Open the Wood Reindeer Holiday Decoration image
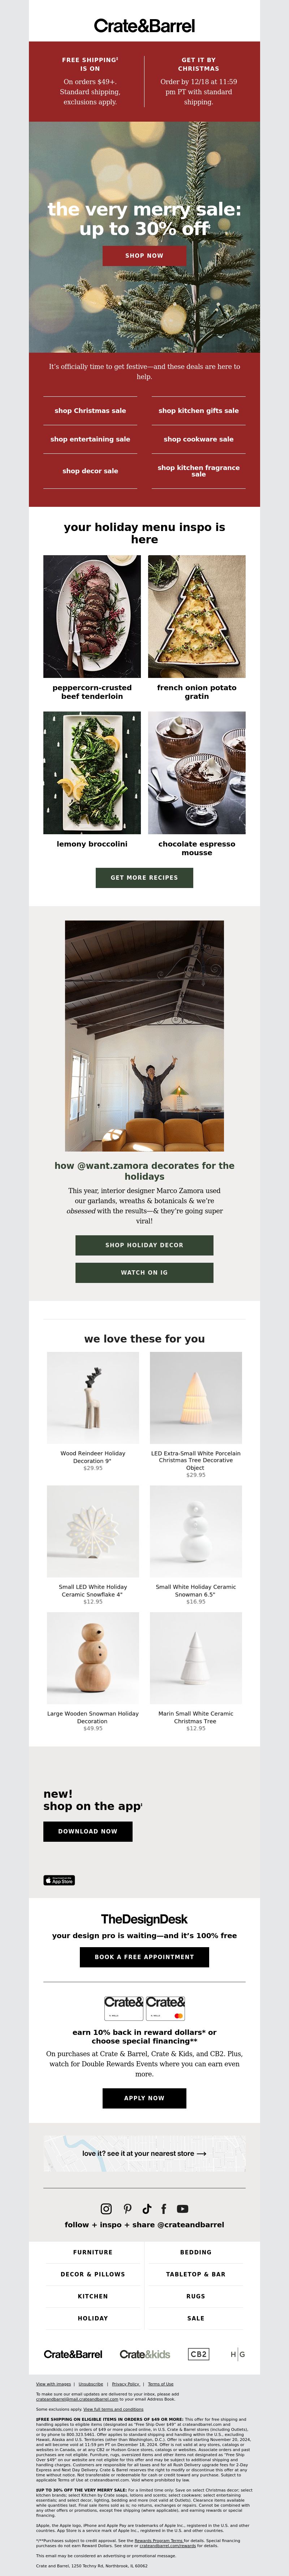The width and height of the screenshot is (289, 2576). click(x=93, y=1397)
